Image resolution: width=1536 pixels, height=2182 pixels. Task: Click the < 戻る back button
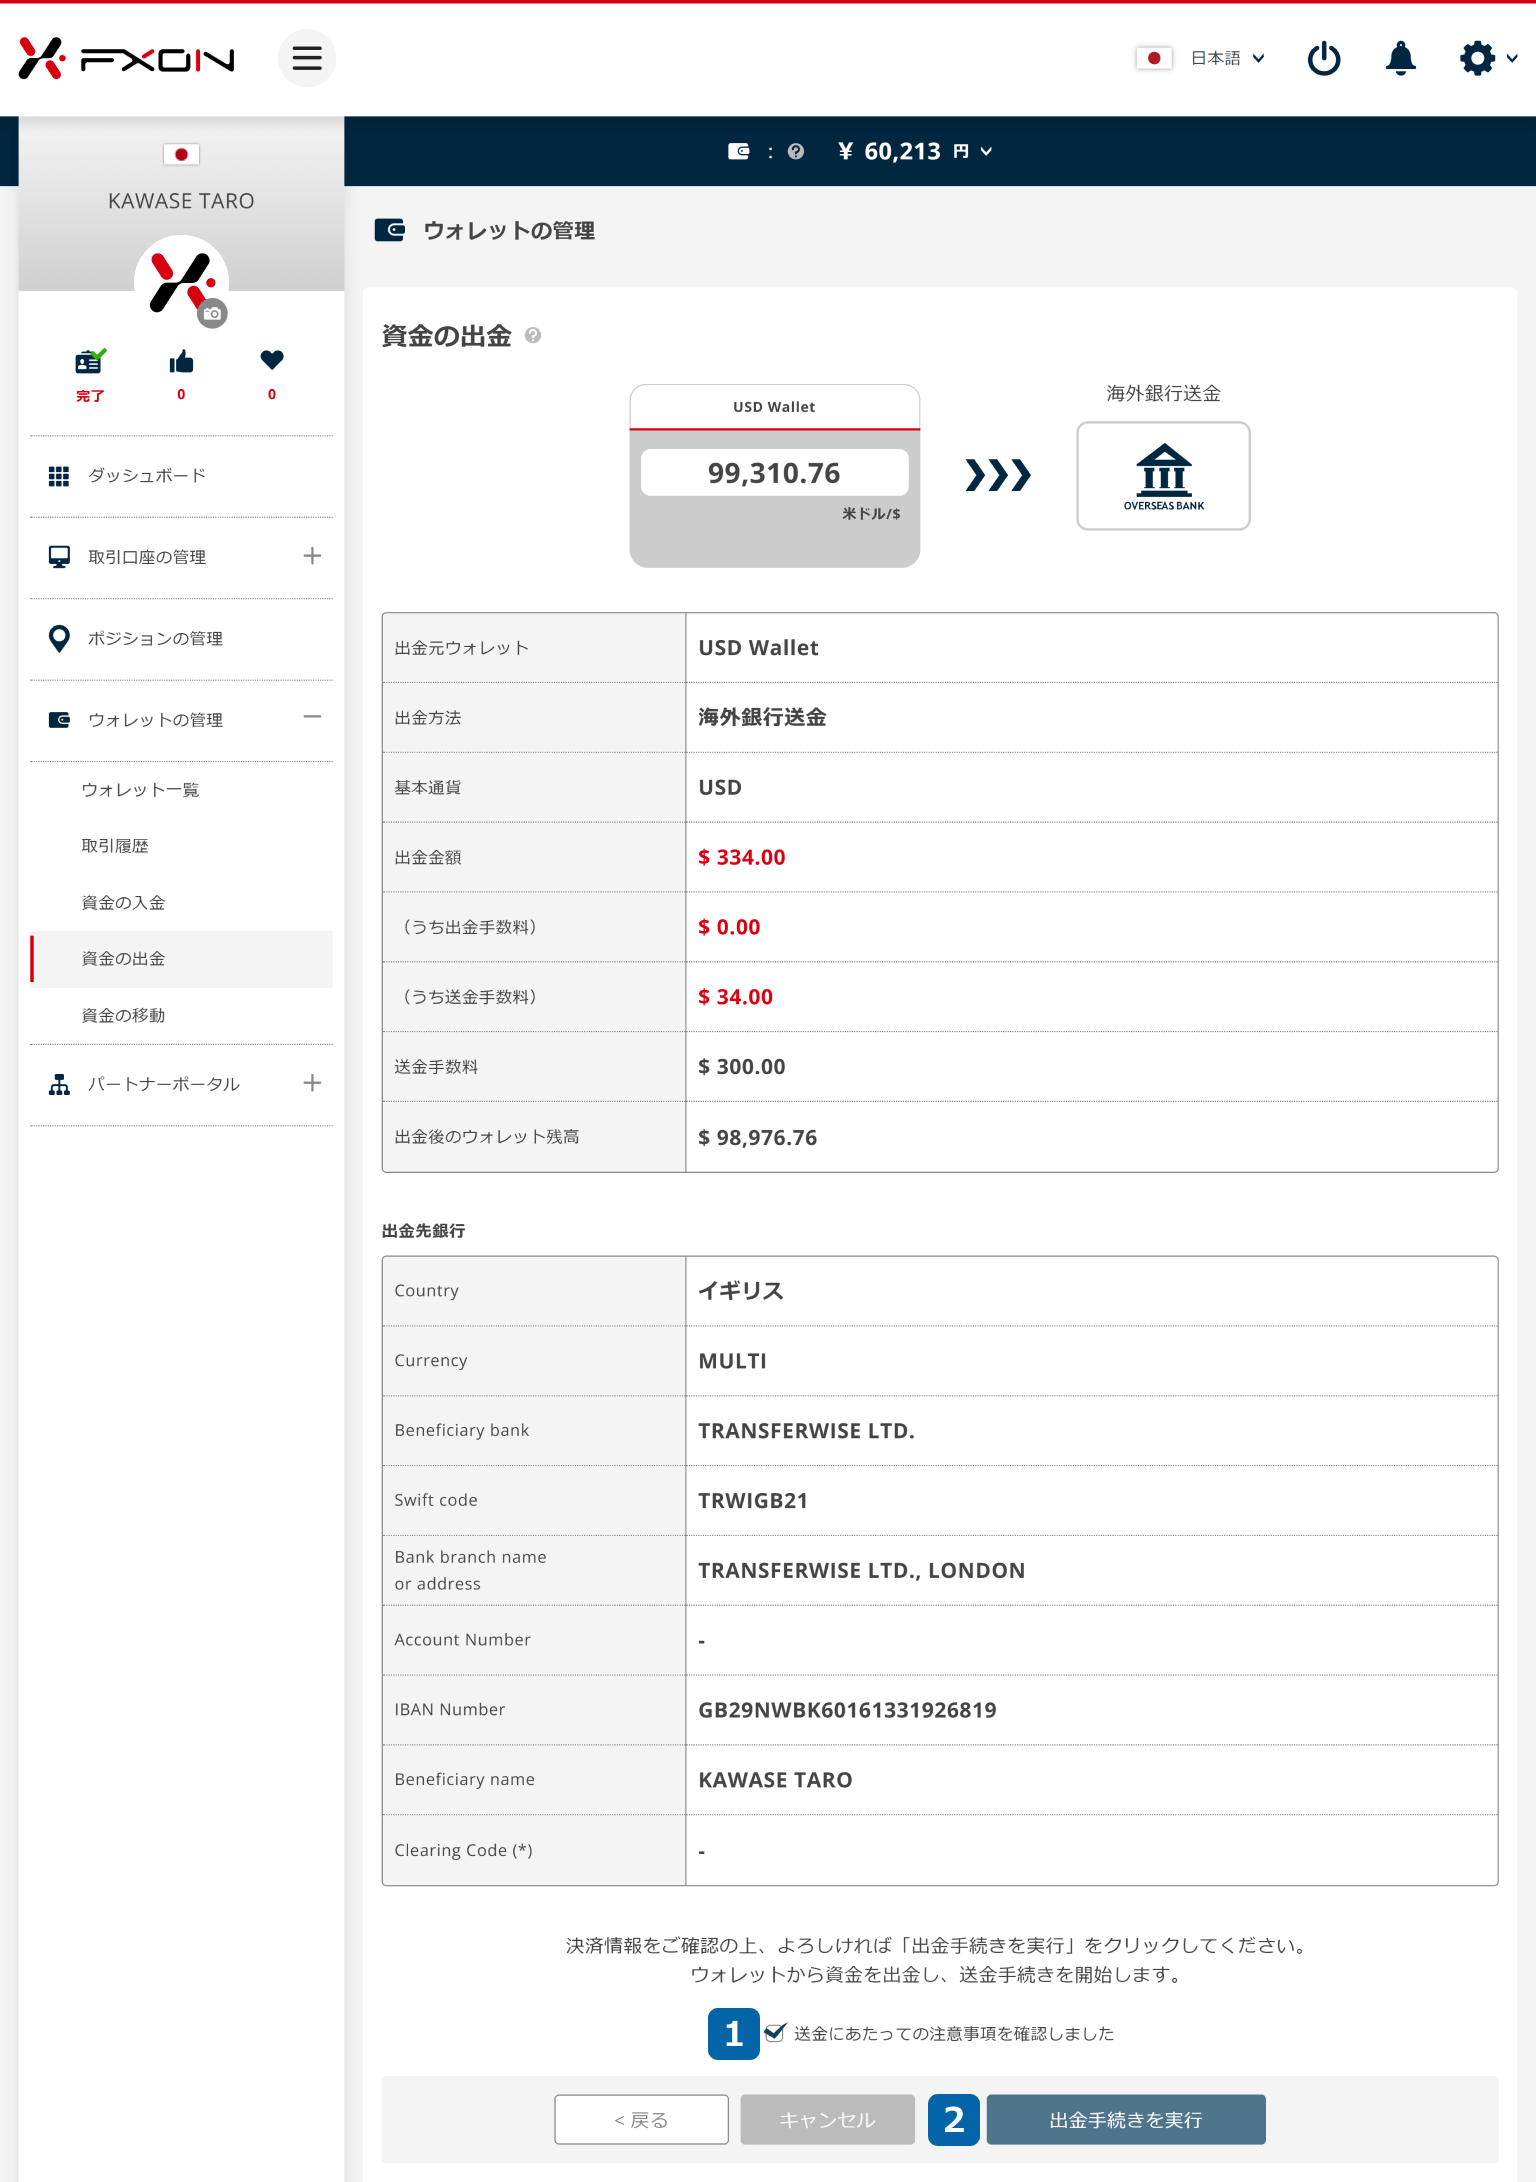[642, 2120]
